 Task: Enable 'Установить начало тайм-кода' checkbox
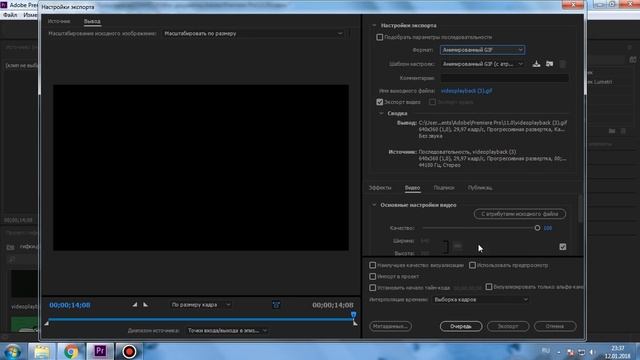pos(373,288)
